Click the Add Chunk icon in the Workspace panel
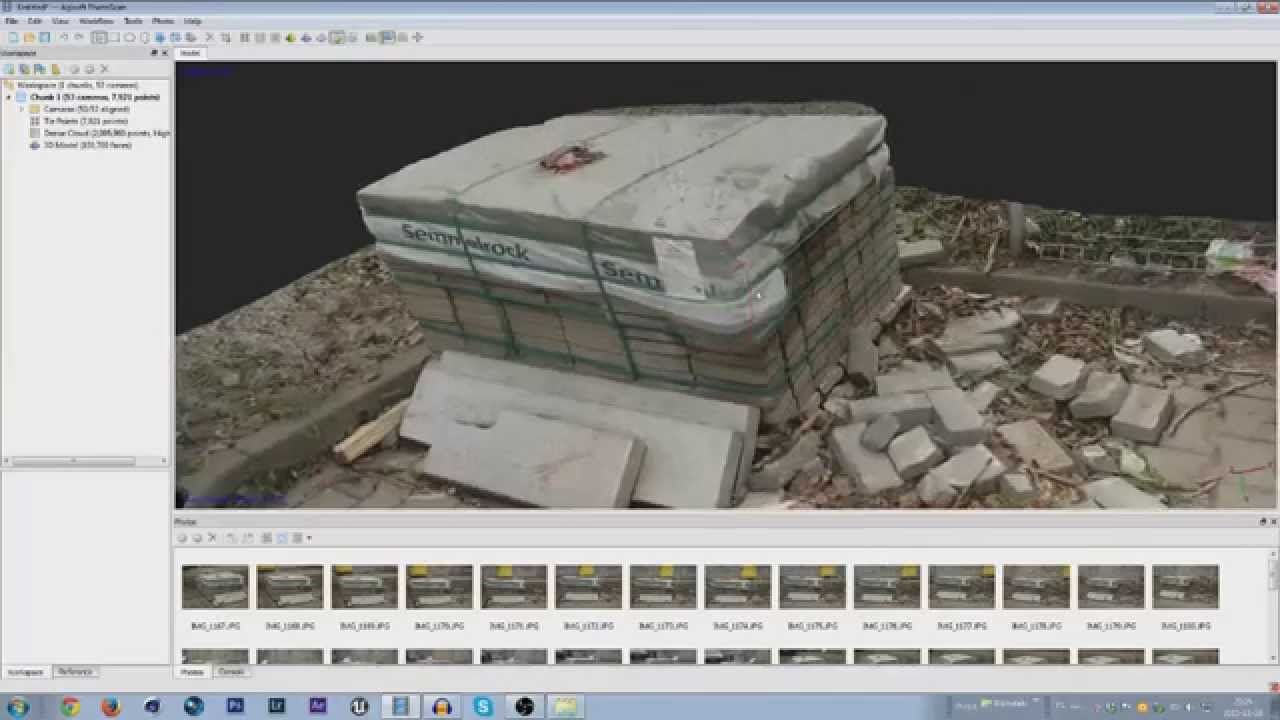This screenshot has height=720, width=1280. (x=9, y=69)
